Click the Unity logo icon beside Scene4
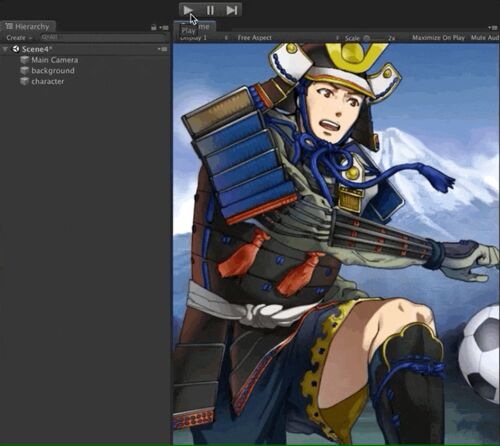Screen dimensions: 500x446 tap(16, 49)
